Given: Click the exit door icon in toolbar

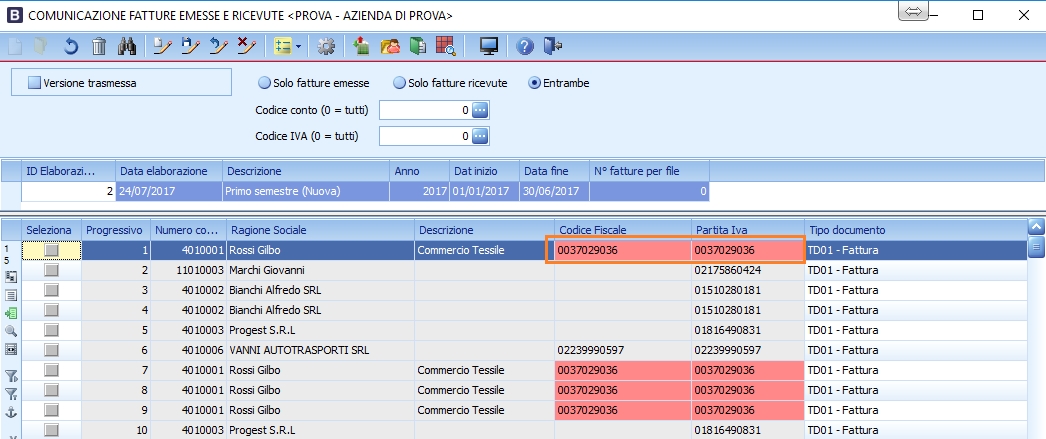Looking at the screenshot, I should [553, 46].
